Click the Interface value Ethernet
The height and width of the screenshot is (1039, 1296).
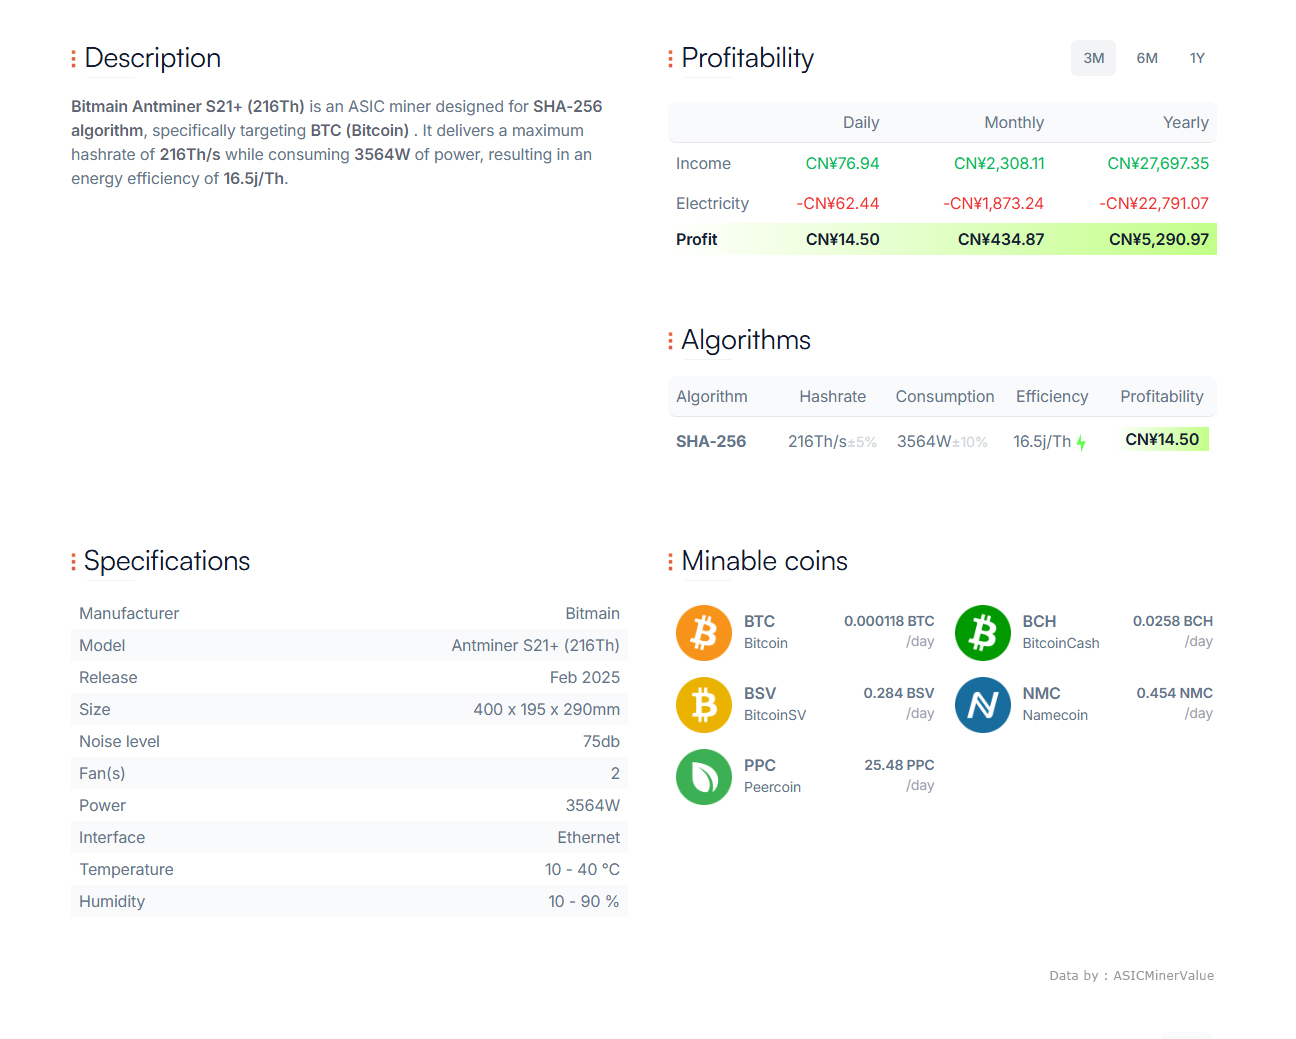[x=588, y=837]
